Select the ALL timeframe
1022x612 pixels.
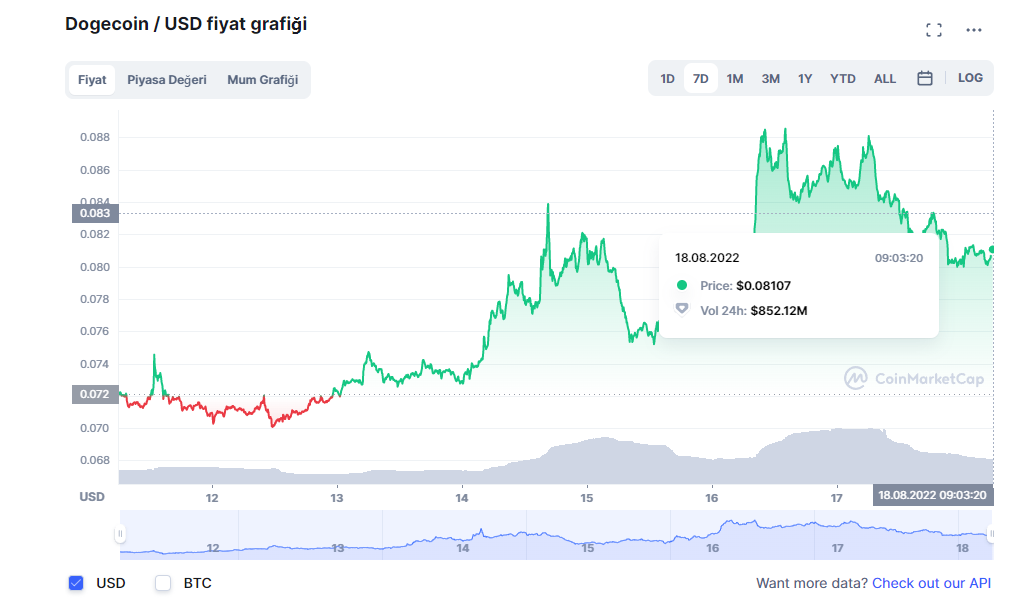[x=884, y=77]
